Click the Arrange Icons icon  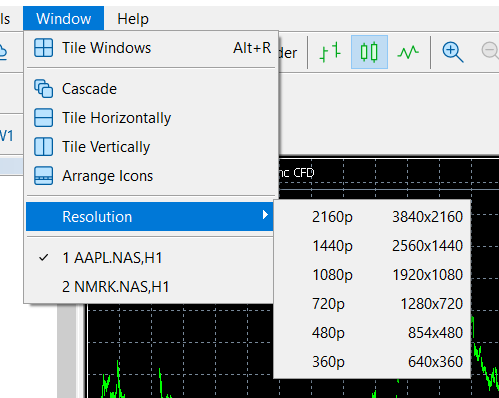(43, 176)
